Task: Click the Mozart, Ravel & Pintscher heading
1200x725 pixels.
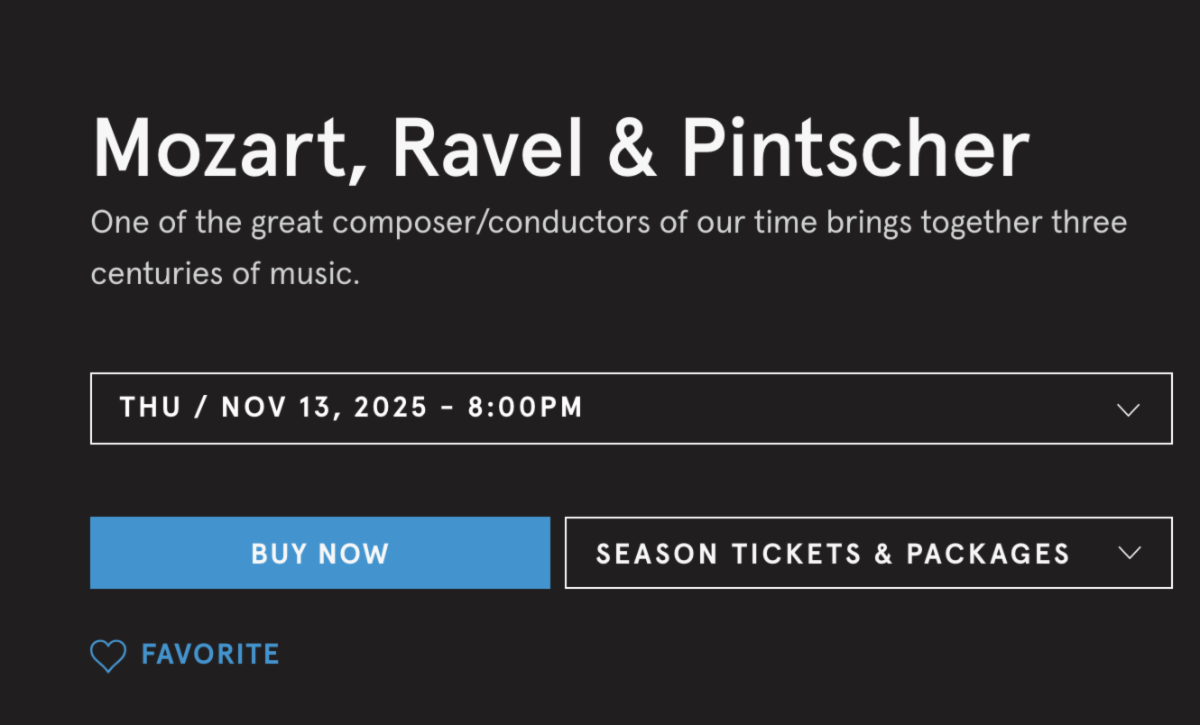Action: (x=560, y=148)
